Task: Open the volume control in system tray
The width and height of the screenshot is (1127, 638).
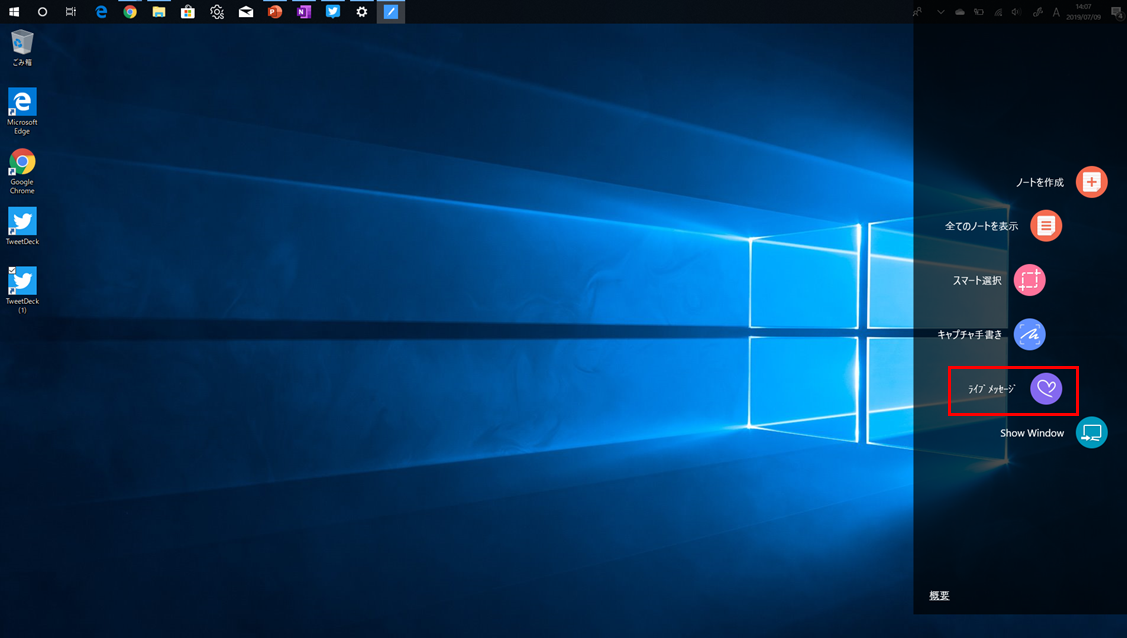Action: point(1016,11)
